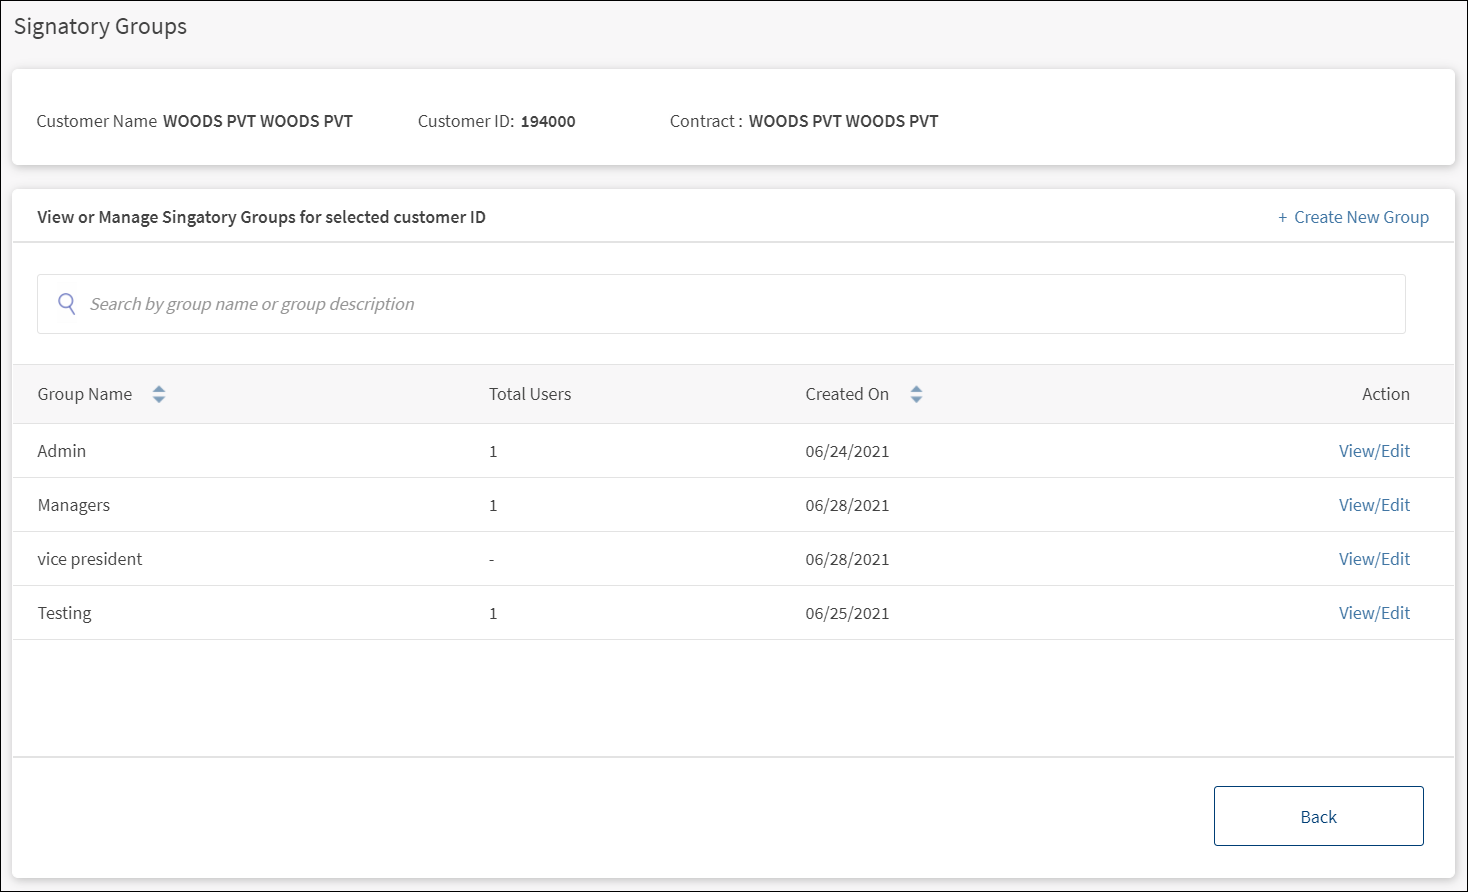Click the Group Name column header label

85,395
